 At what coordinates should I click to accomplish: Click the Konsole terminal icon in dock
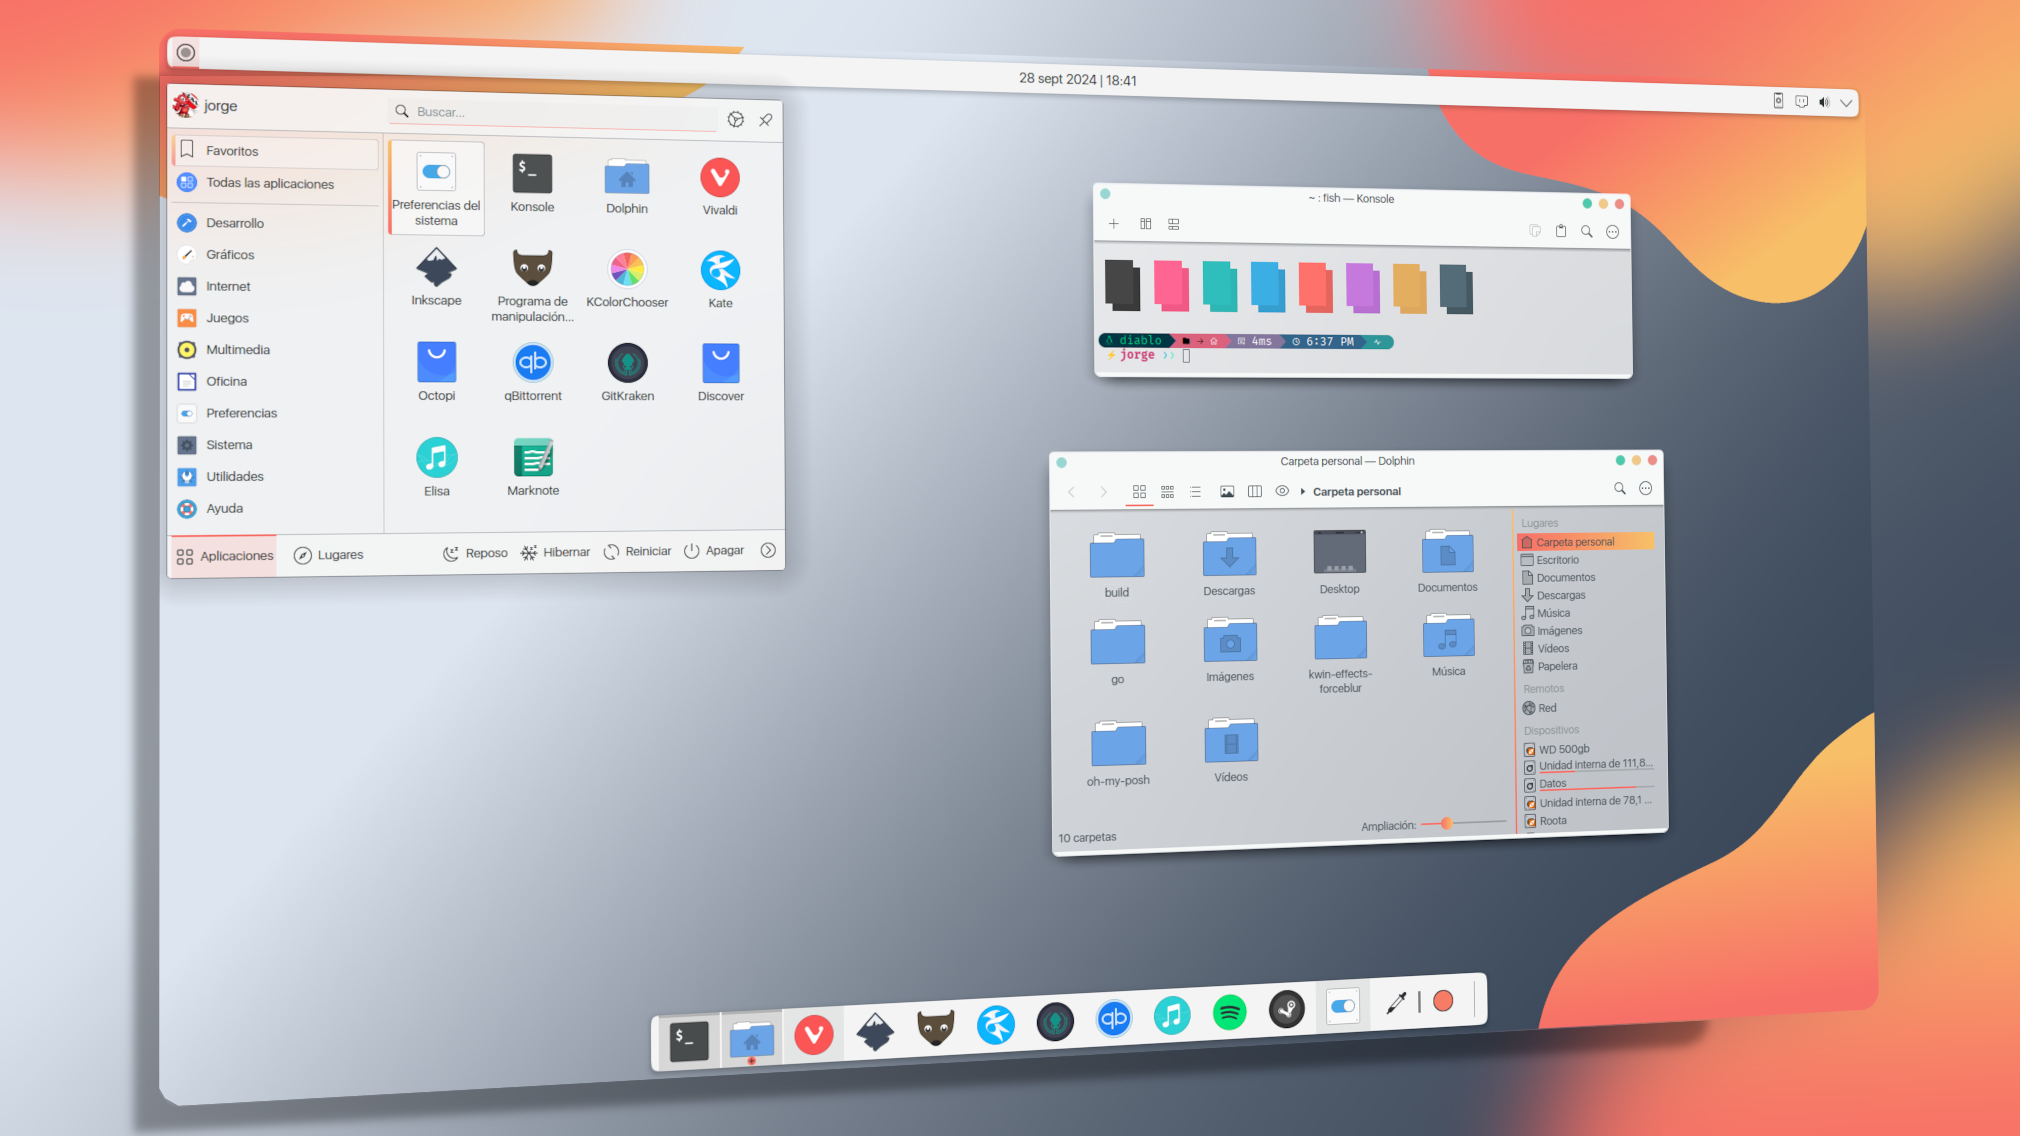[x=689, y=1041]
